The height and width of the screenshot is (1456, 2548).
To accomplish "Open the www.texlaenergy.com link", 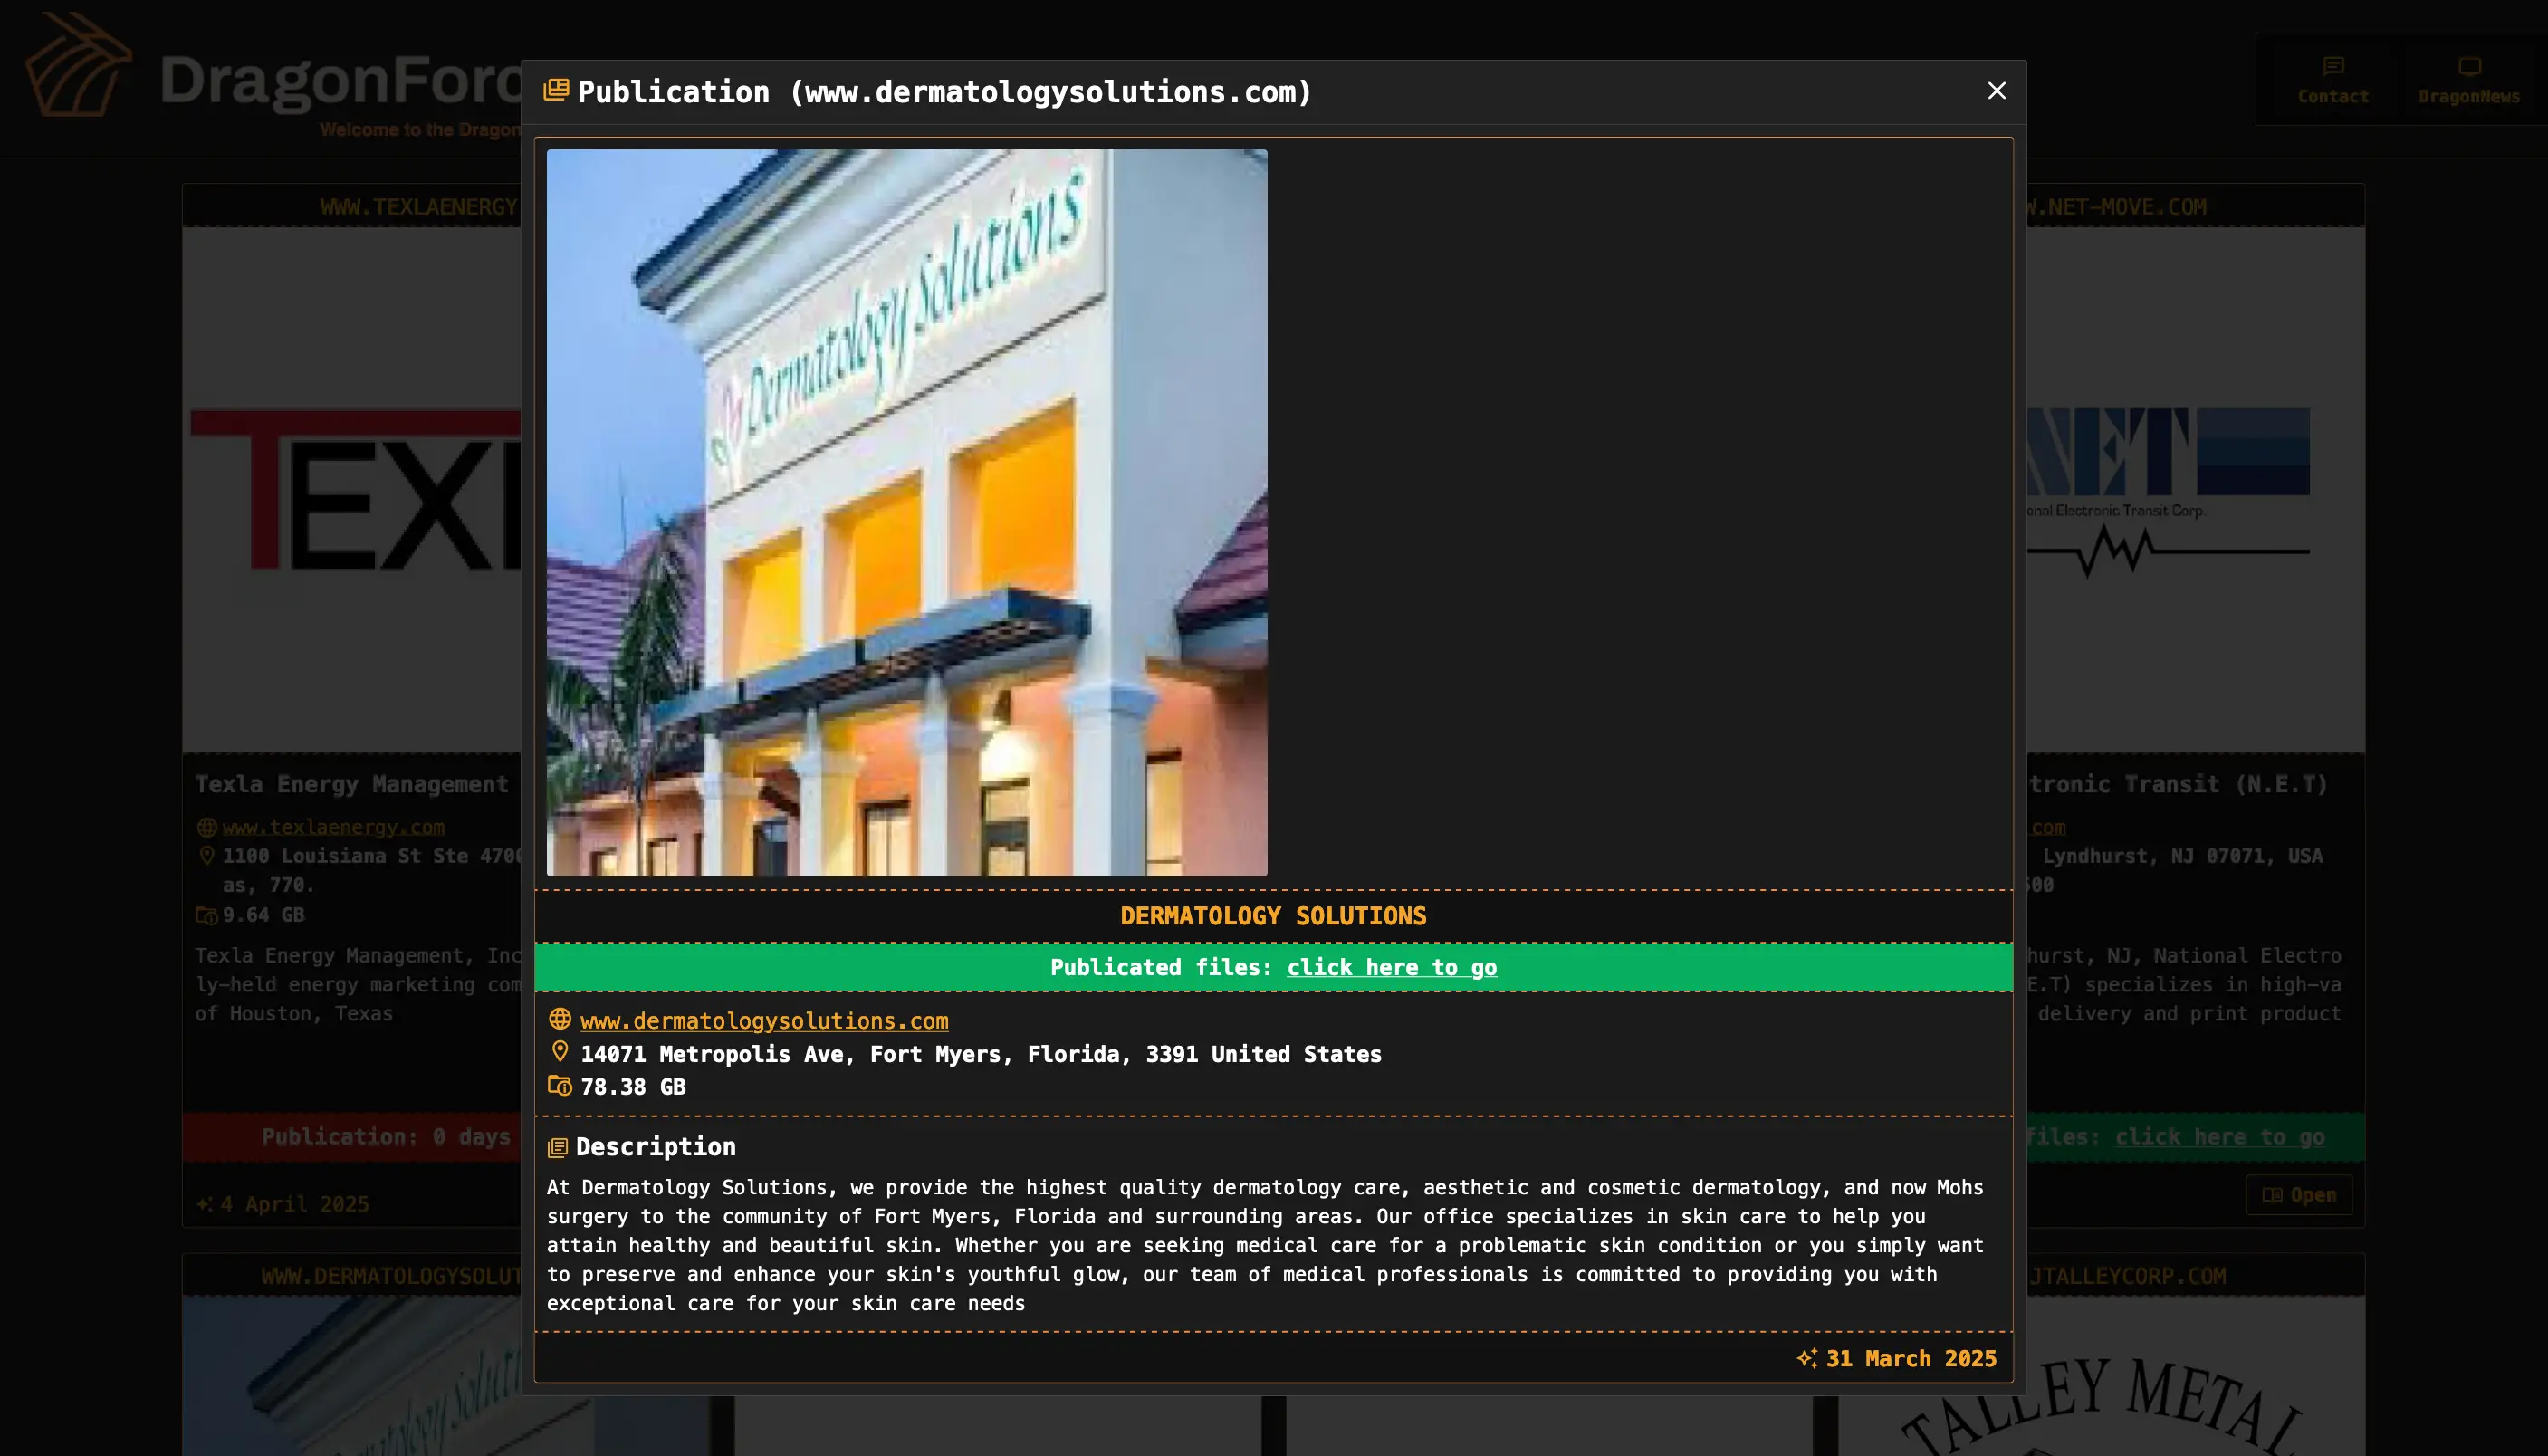I will coord(333,827).
